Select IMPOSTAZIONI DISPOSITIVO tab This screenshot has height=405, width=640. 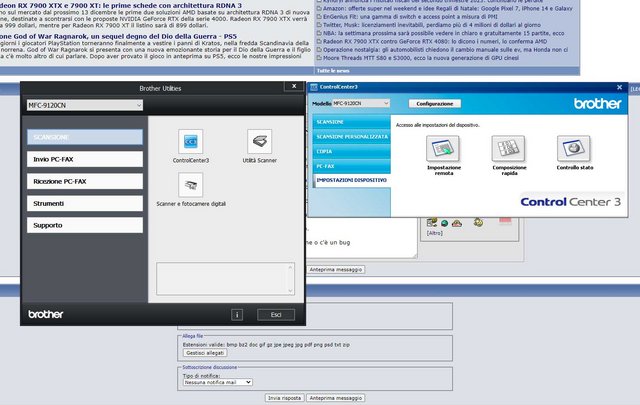(351, 180)
